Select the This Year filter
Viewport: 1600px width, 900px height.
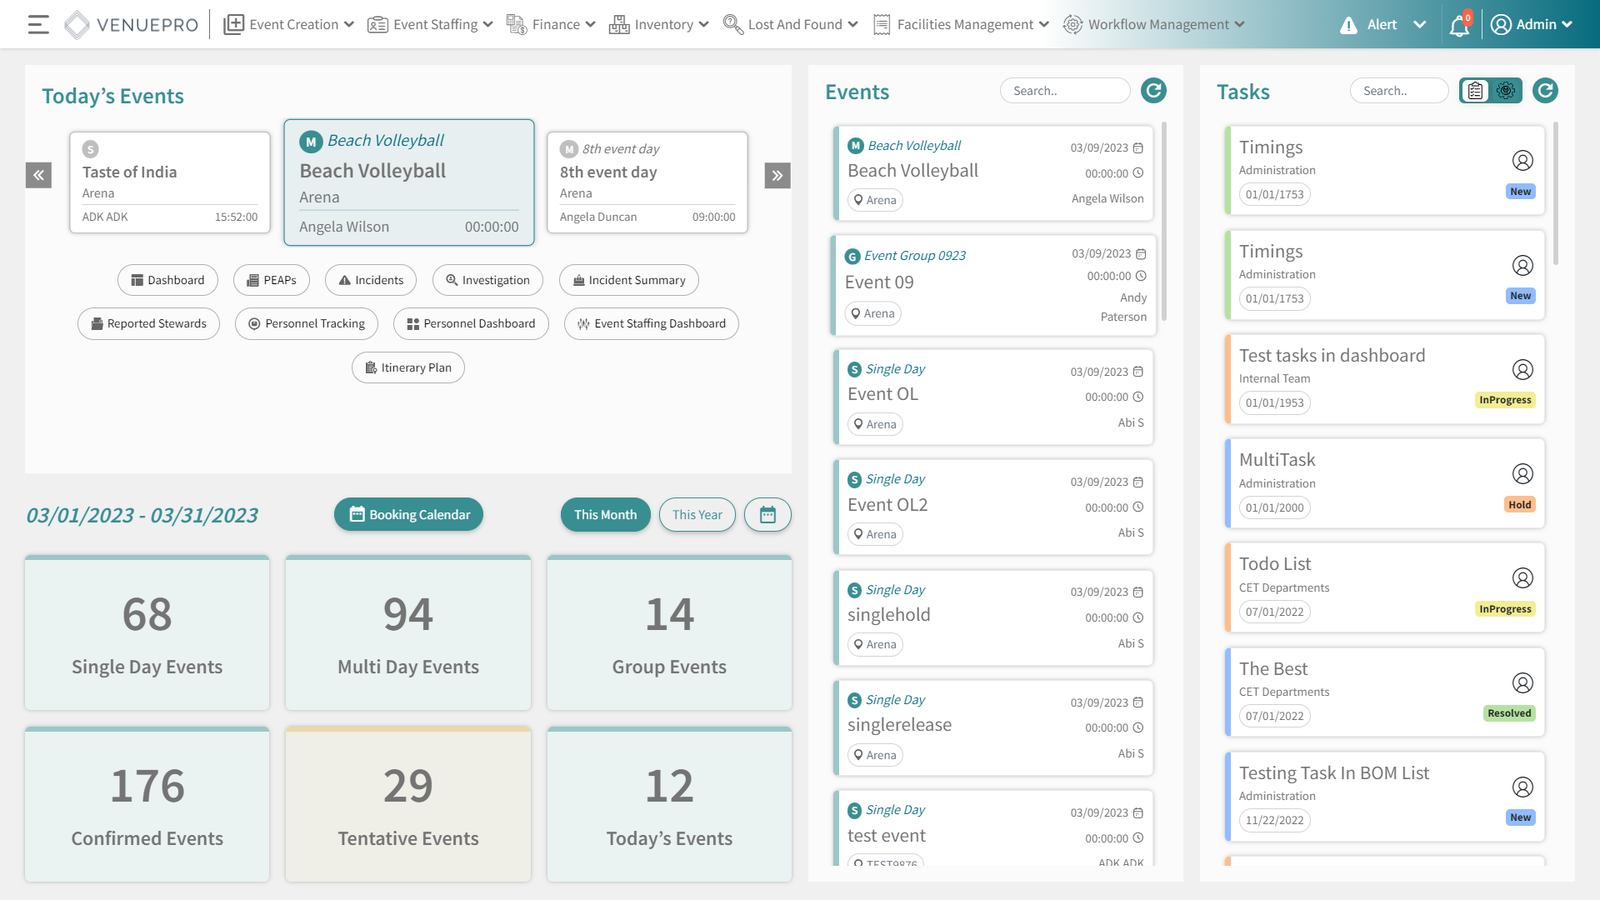click(697, 515)
